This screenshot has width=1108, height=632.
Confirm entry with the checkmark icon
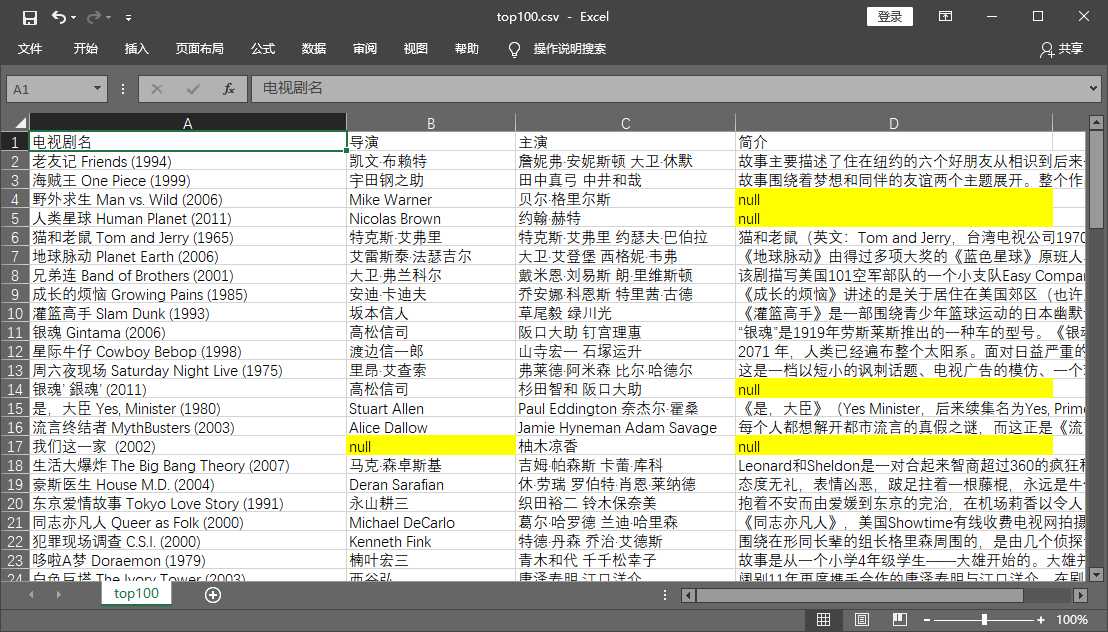192,89
